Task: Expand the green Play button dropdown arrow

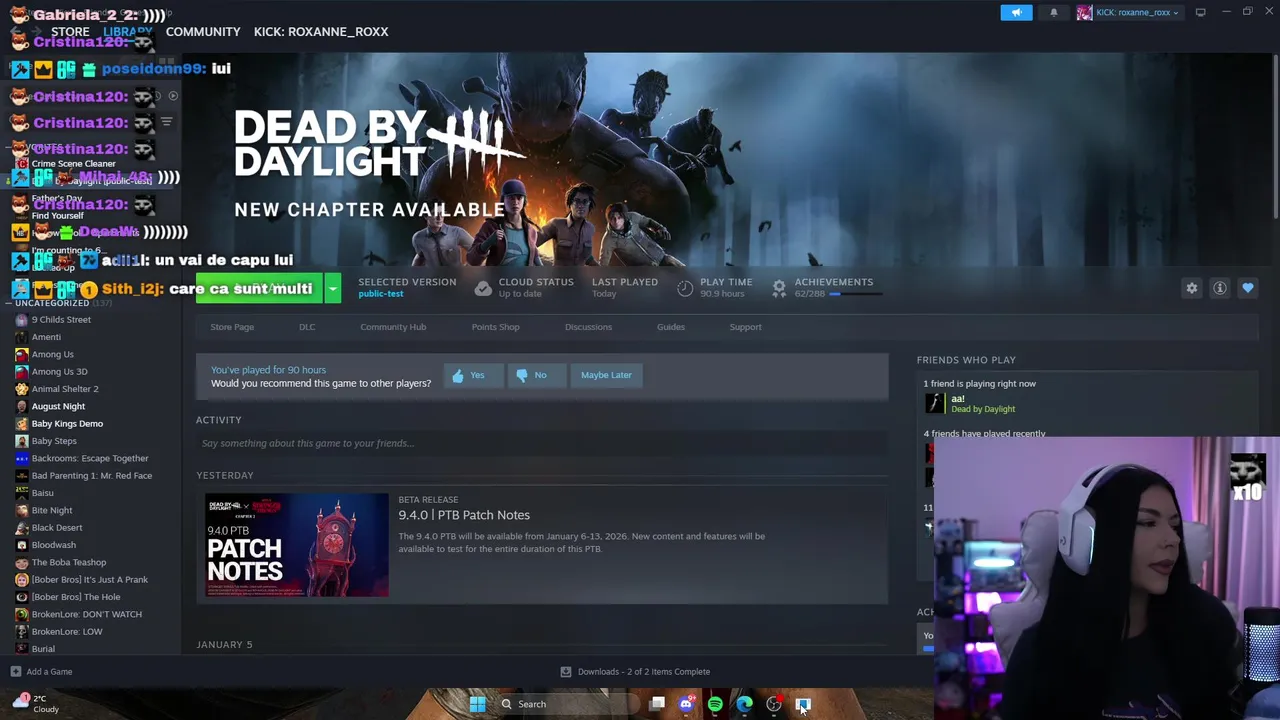Action: click(333, 288)
